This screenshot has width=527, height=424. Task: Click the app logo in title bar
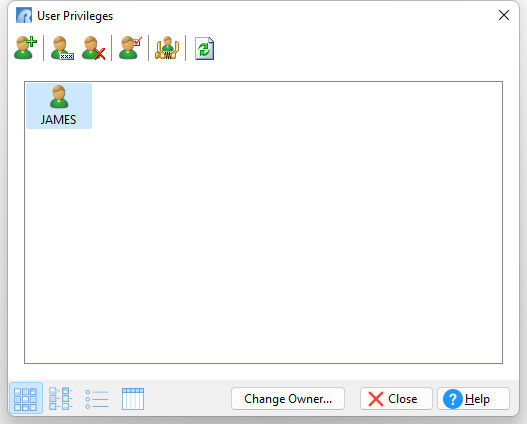(x=24, y=15)
